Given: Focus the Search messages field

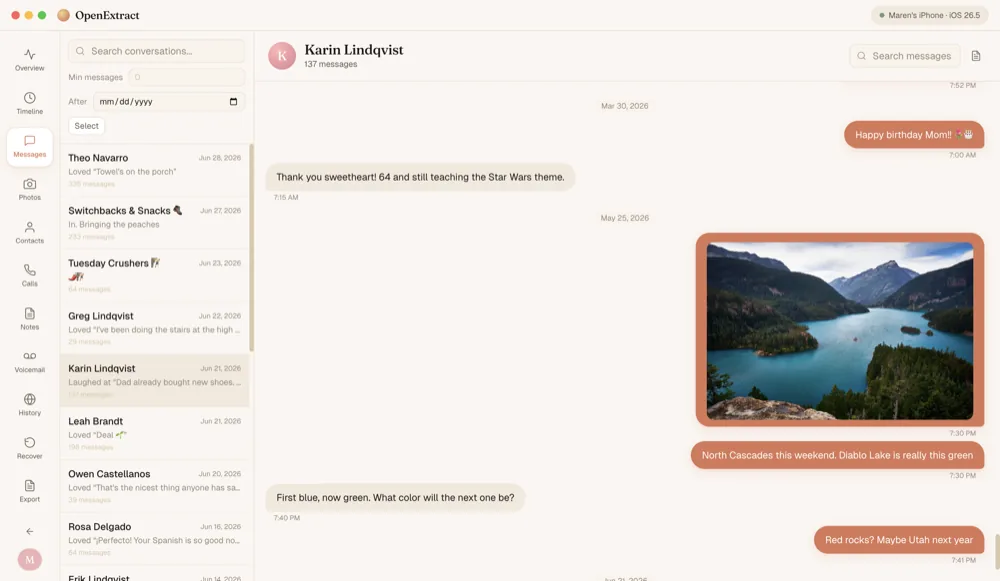Looking at the screenshot, I should tap(904, 56).
